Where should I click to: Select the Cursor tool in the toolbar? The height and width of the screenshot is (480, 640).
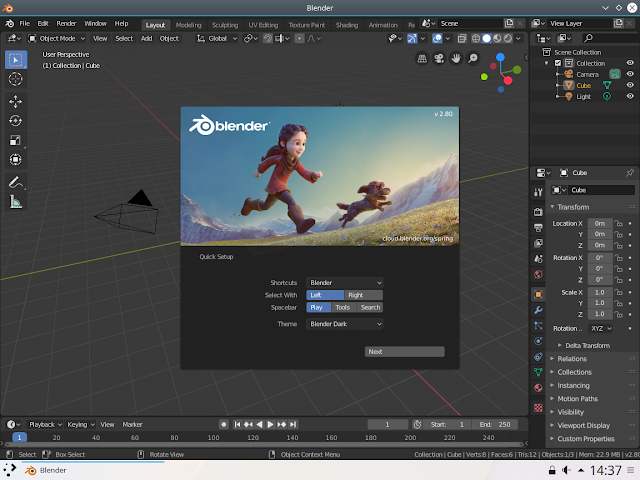point(16,78)
